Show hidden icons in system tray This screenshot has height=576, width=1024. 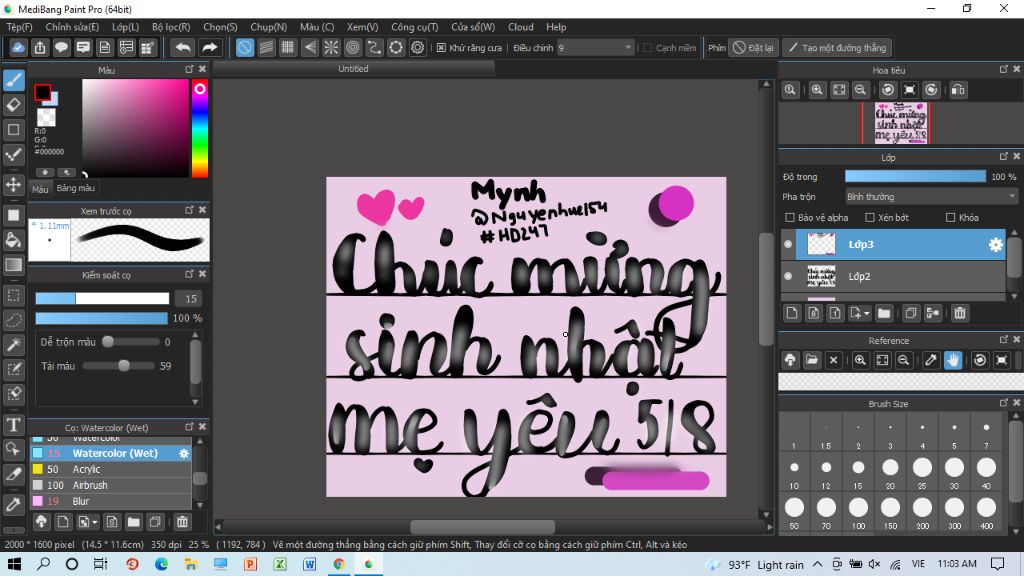click(818, 564)
